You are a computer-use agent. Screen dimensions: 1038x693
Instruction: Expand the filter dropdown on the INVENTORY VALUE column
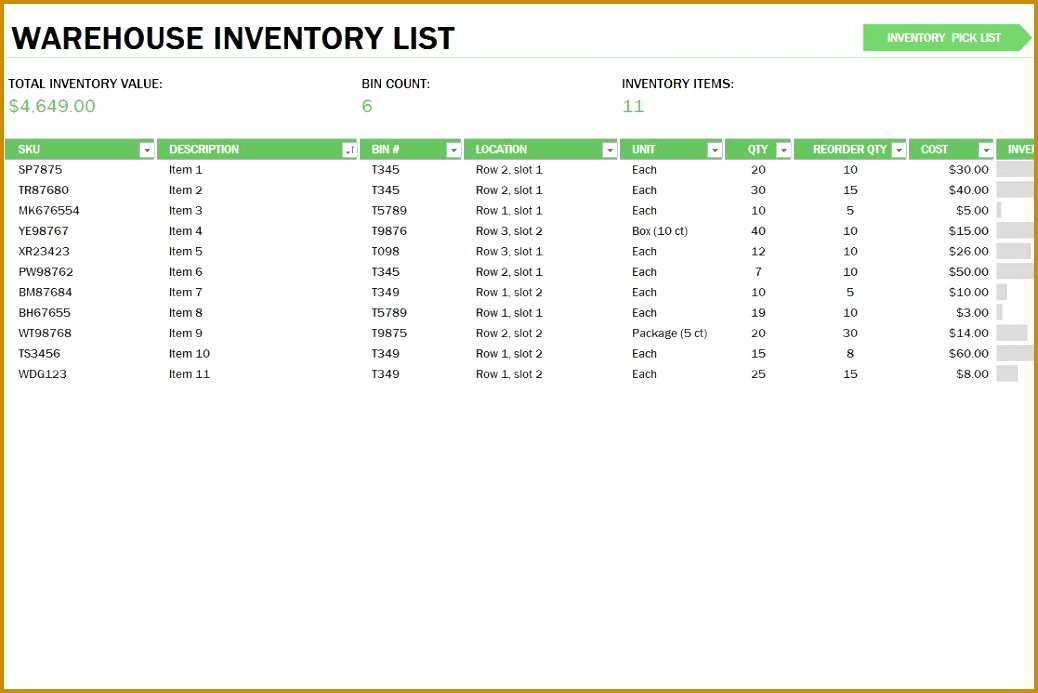point(1032,149)
